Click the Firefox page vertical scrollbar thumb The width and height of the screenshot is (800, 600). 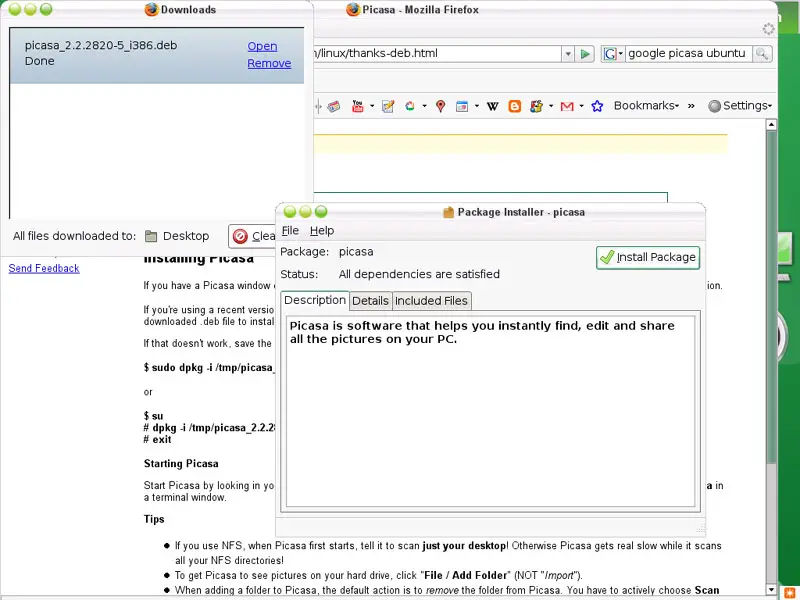(x=771, y=296)
